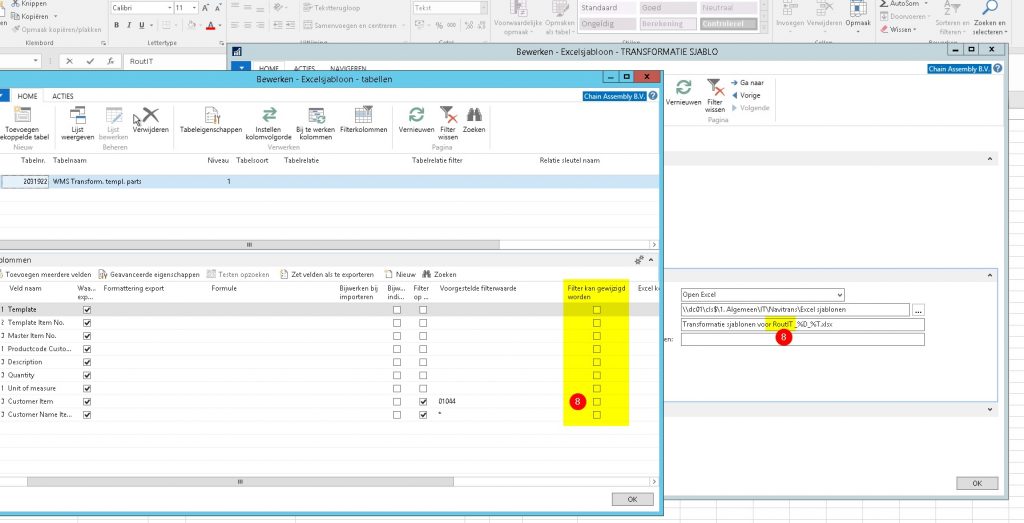Open the Excel name box dropdown arrow
The width and height of the screenshot is (1024, 523).
click(35, 61)
